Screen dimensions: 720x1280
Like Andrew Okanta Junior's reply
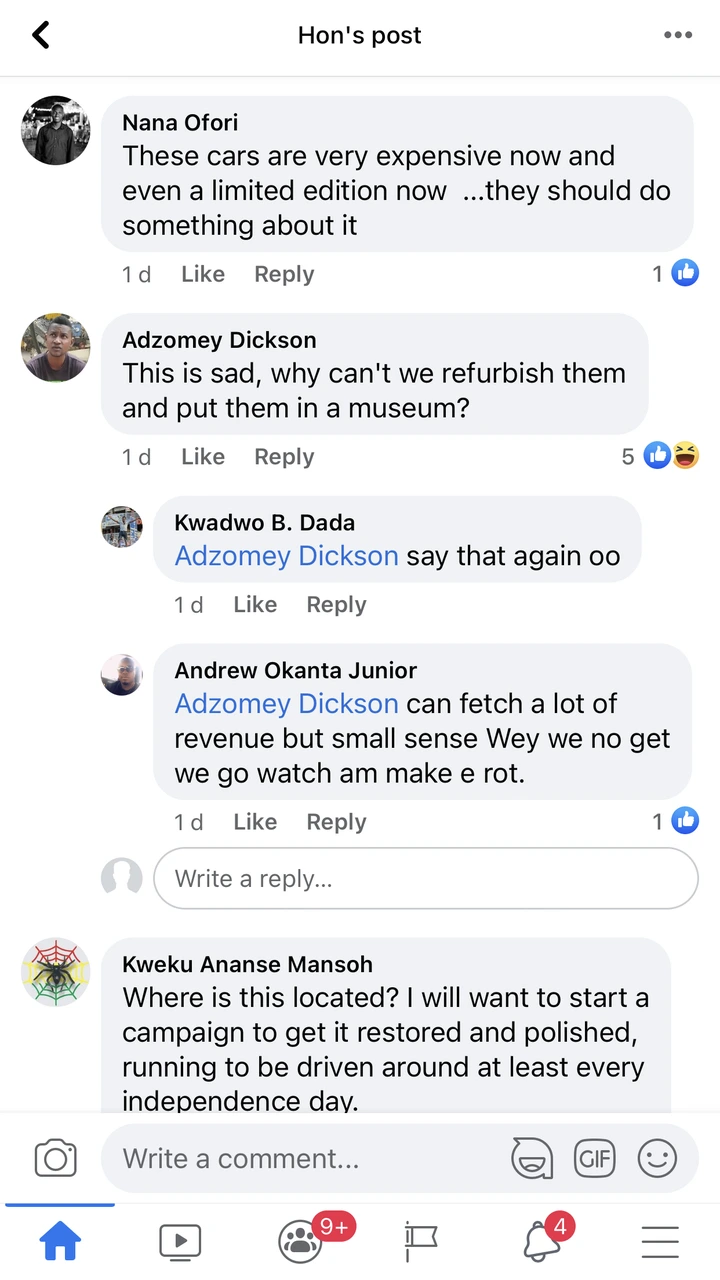pos(254,822)
